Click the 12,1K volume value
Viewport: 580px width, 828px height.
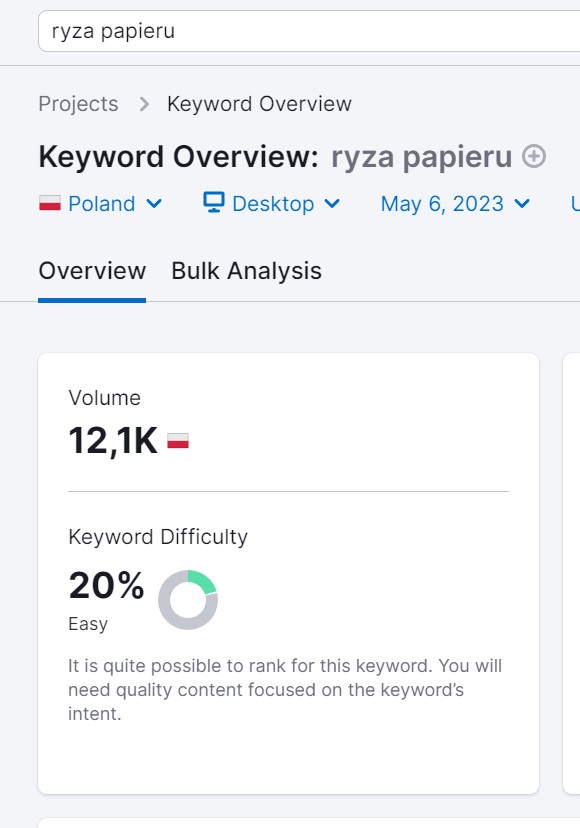113,441
